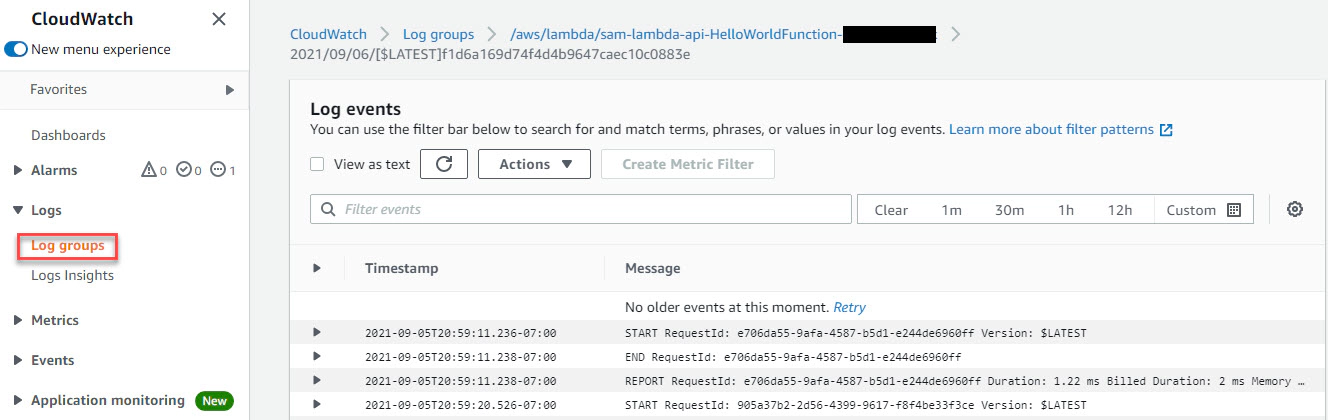Open the Custom time range picker

(1203, 210)
